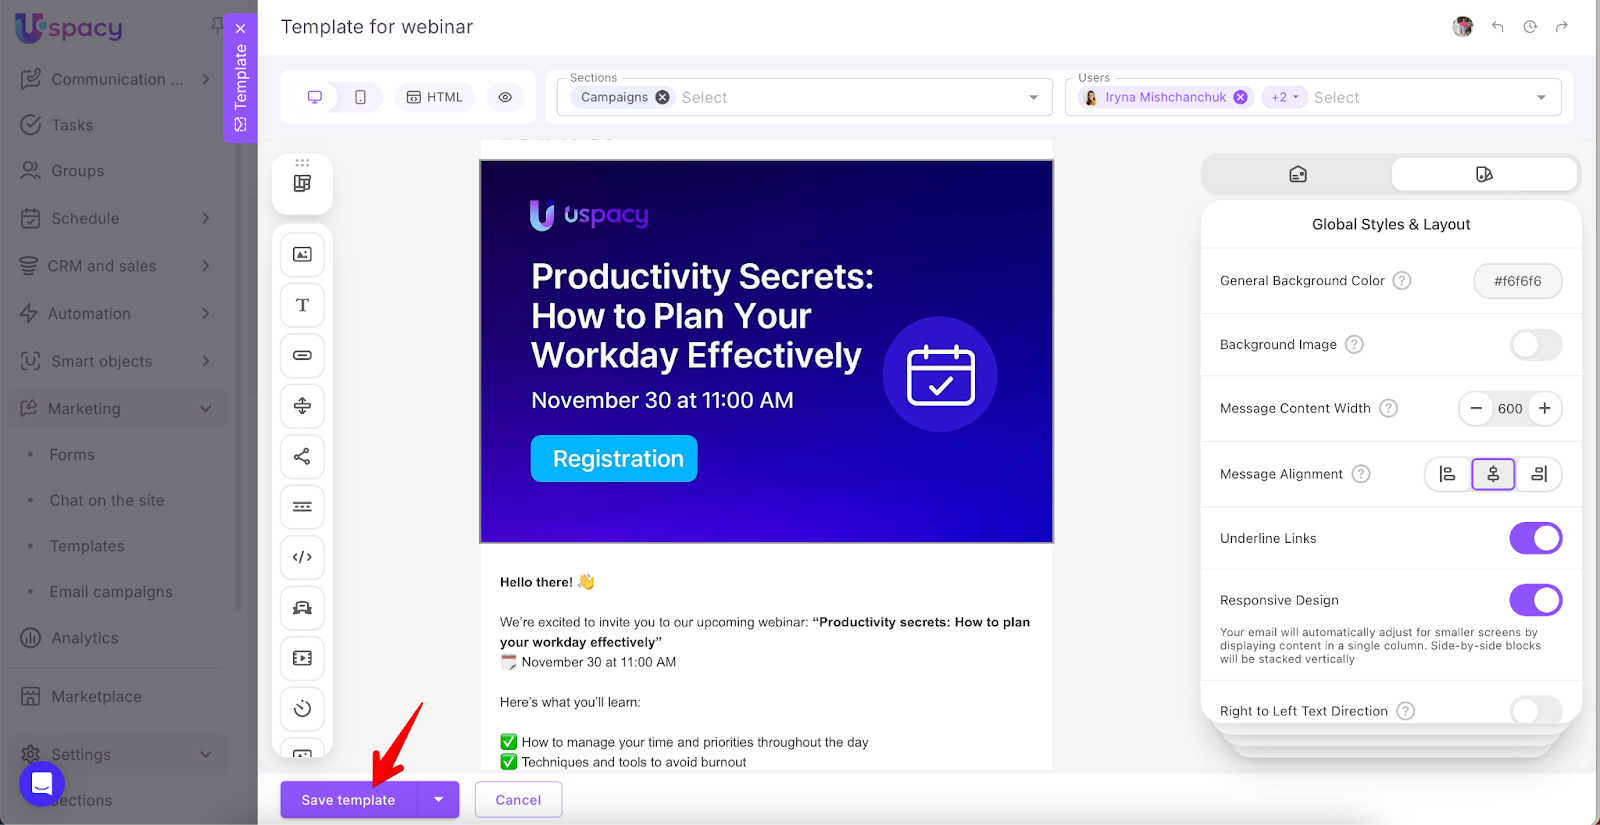The image size is (1600, 825).
Task: Turn off Responsive Design switch
Action: tap(1535, 600)
